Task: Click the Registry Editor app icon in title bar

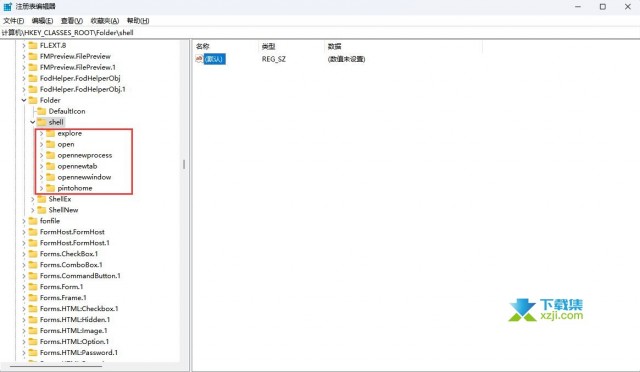Action: tap(7, 7)
